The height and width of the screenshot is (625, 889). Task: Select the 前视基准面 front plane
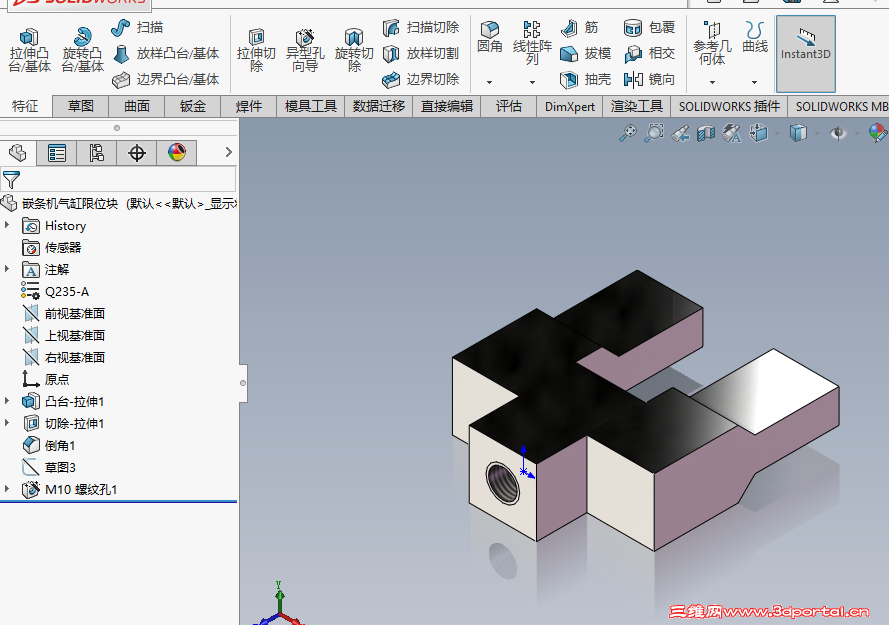[x=64, y=314]
